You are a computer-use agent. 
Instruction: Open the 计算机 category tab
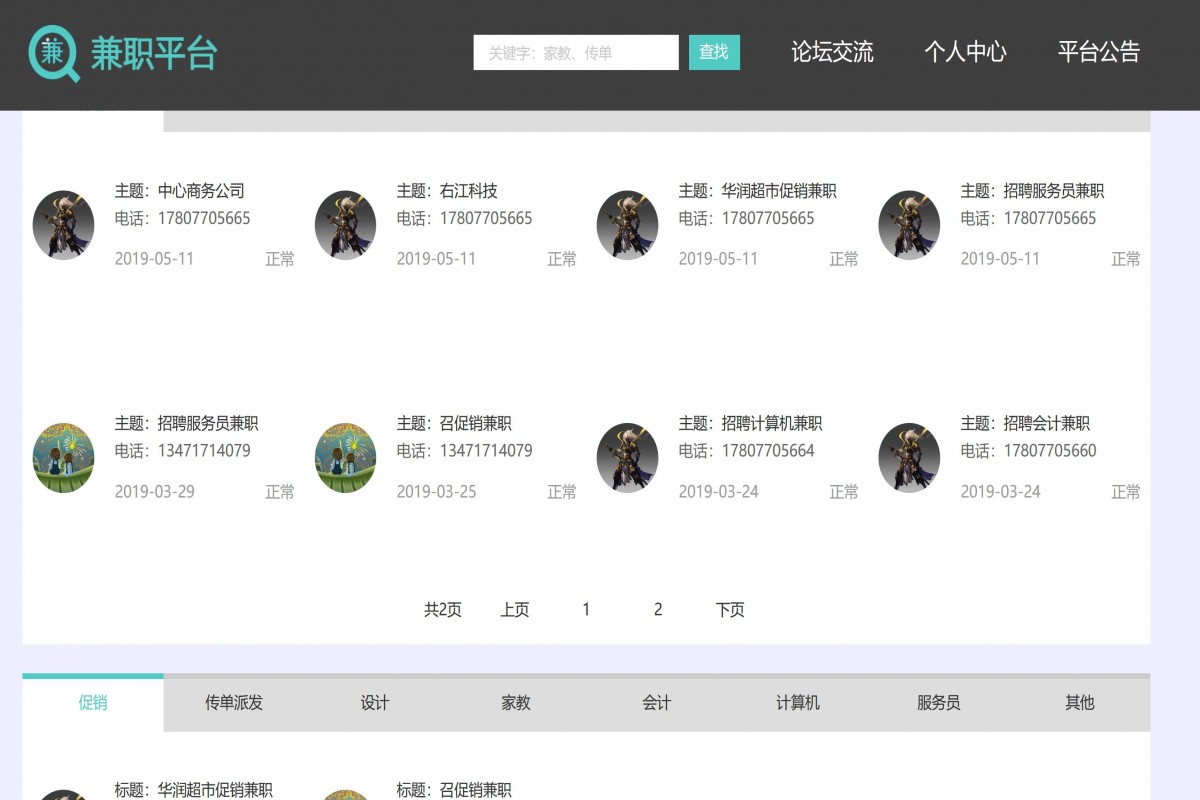click(798, 703)
